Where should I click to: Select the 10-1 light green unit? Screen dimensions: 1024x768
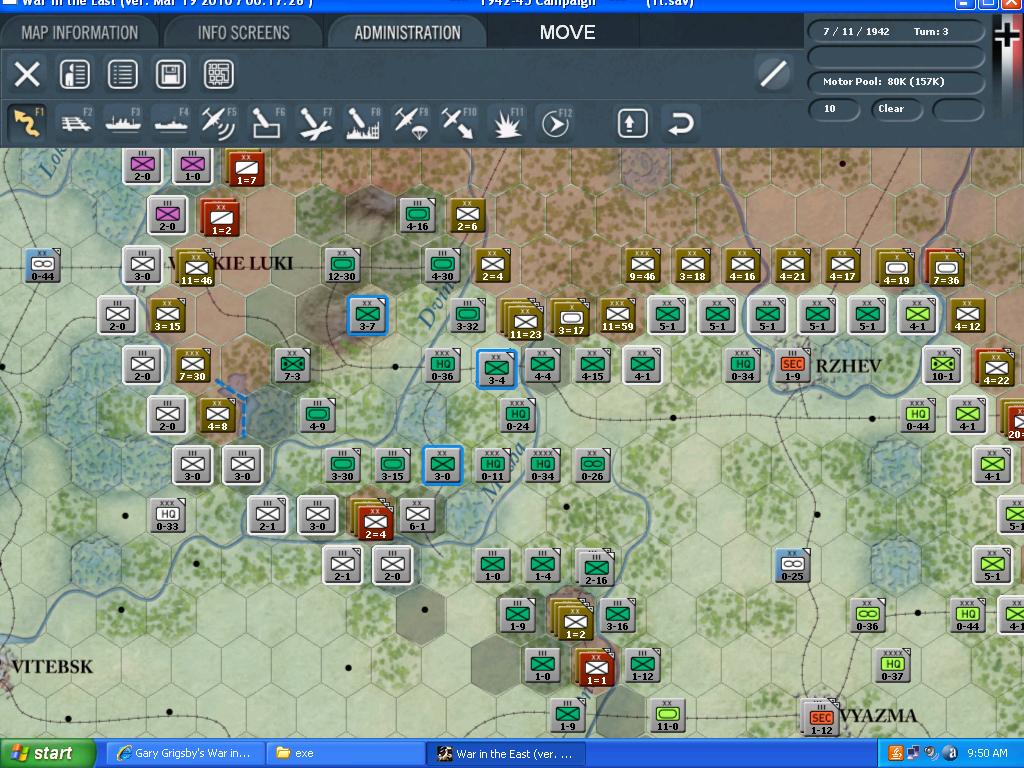pyautogui.click(x=942, y=366)
